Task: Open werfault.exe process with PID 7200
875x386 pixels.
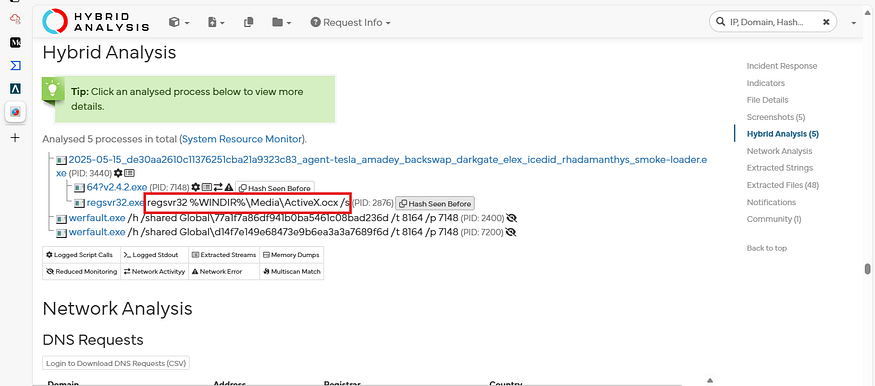Action: click(97, 231)
